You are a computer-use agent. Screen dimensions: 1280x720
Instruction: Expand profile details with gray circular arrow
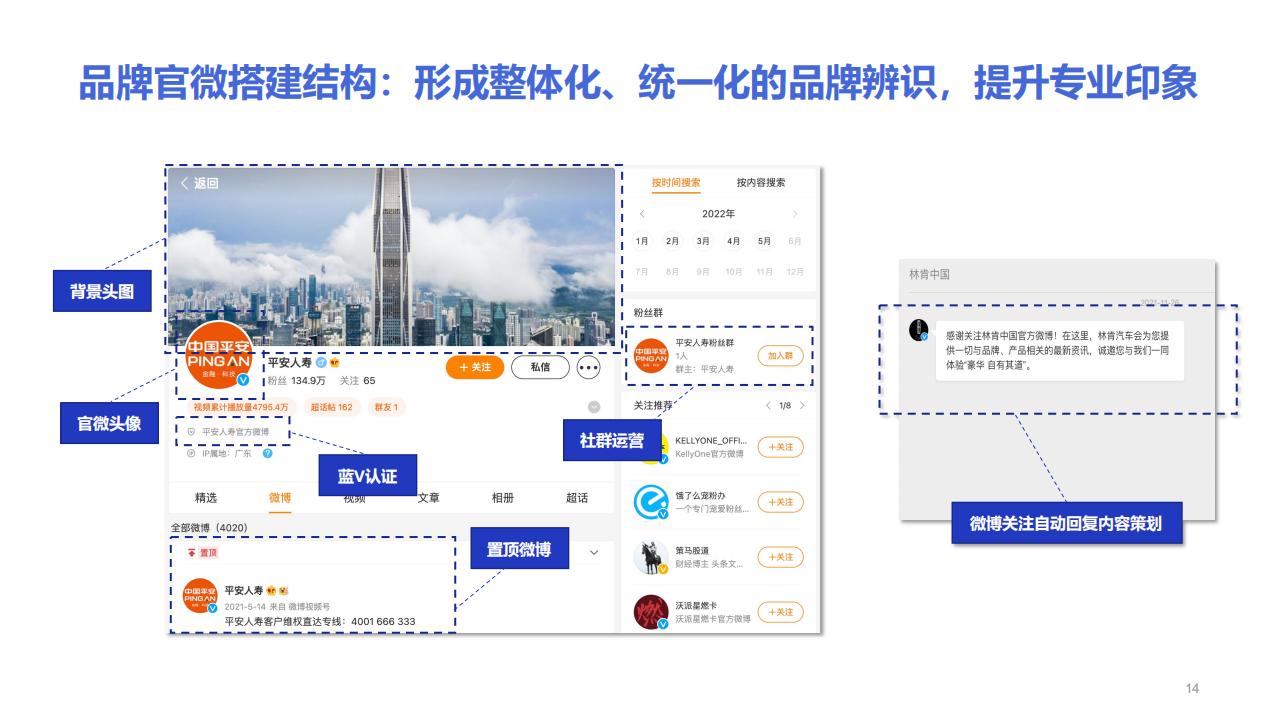[x=594, y=407]
